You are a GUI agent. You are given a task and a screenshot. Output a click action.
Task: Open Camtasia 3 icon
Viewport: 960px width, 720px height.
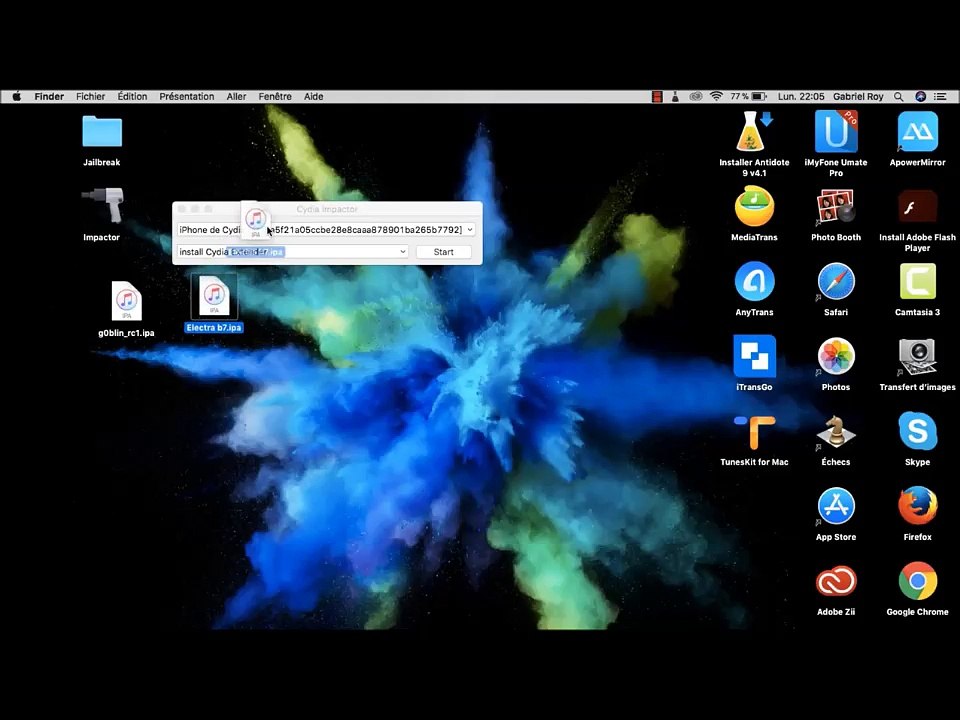click(x=917, y=282)
